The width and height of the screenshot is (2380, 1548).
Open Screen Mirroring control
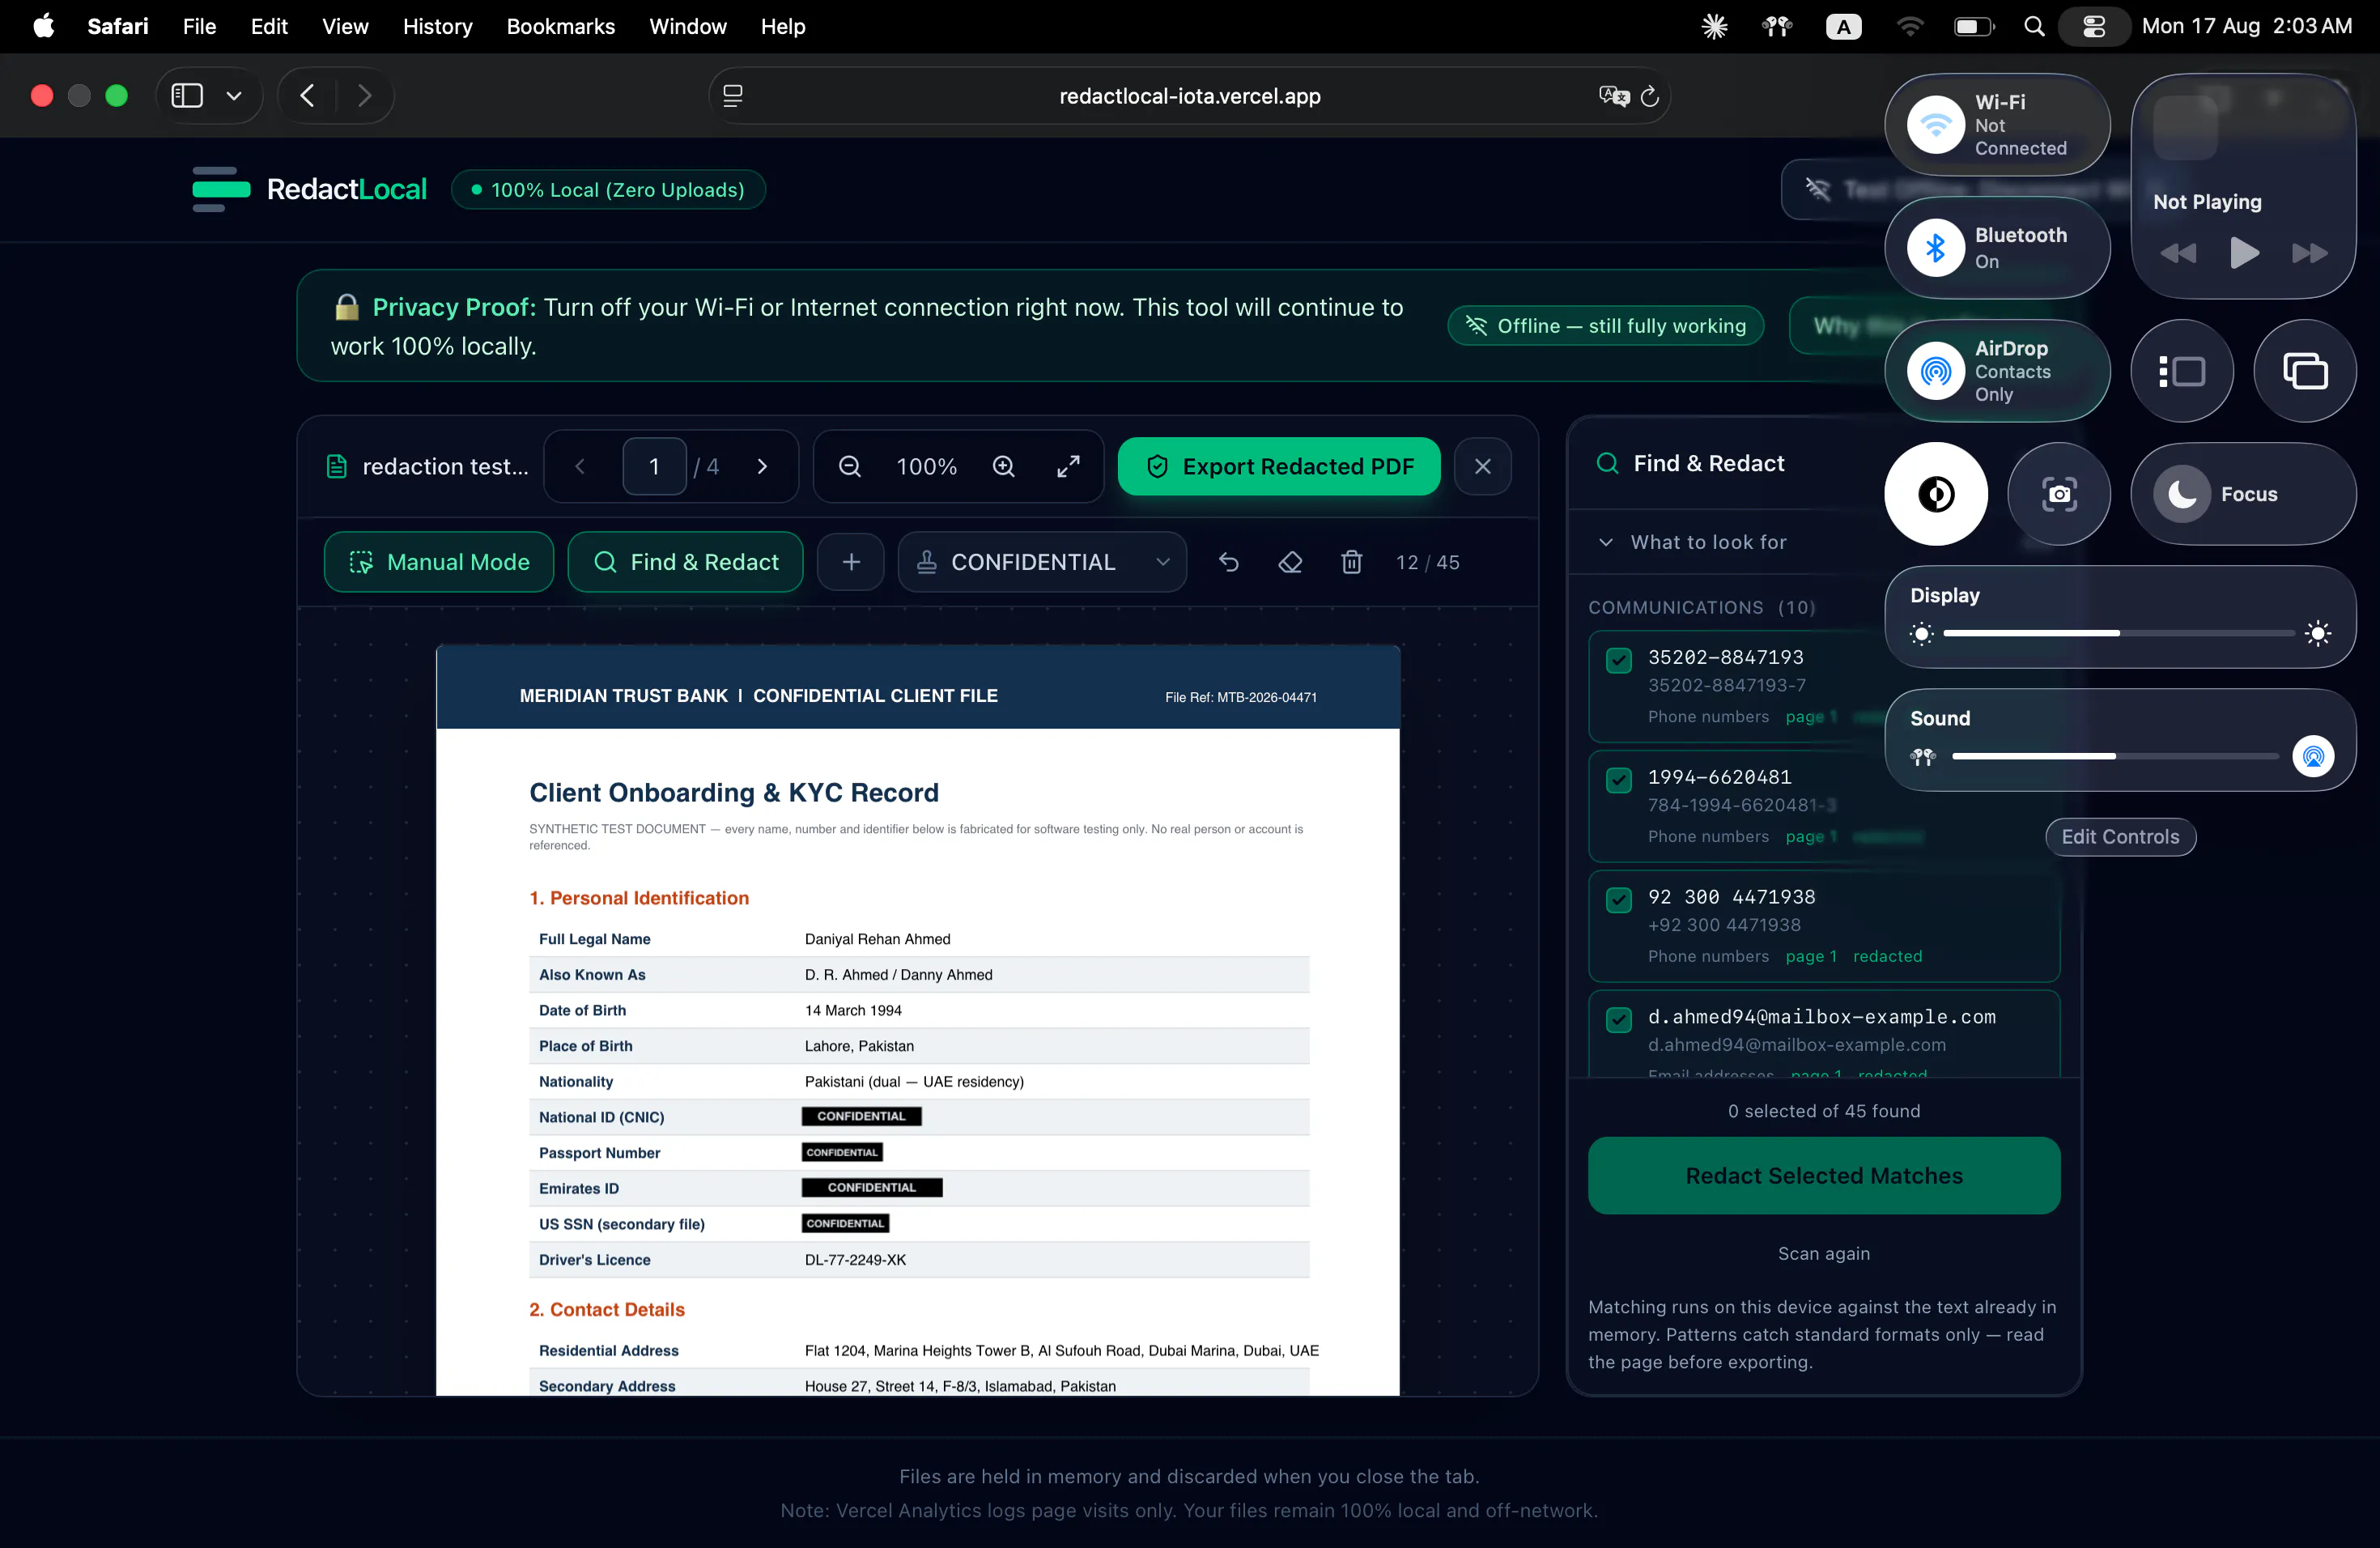(x=2305, y=371)
